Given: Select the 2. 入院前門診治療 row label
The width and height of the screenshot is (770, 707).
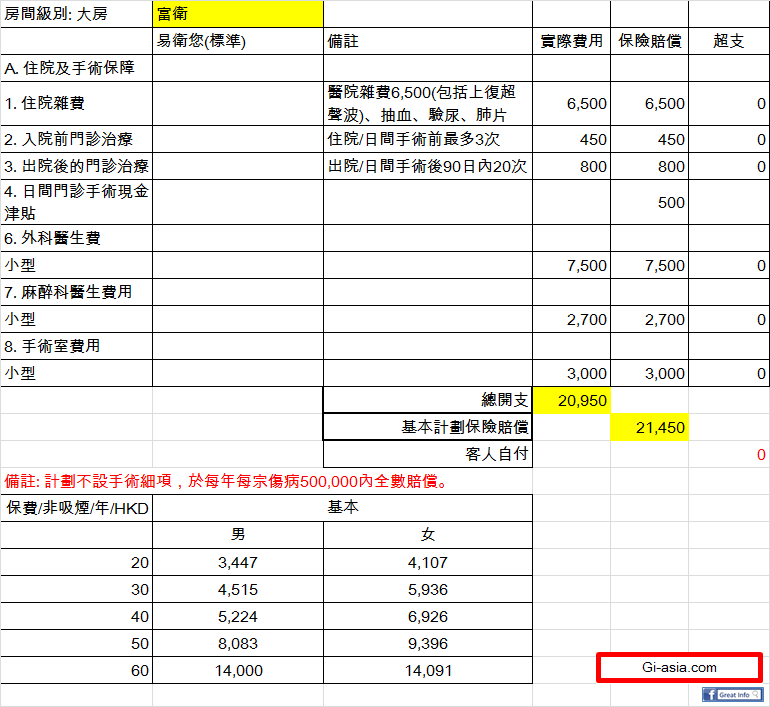Looking at the screenshot, I should pyautogui.click(x=77, y=139).
